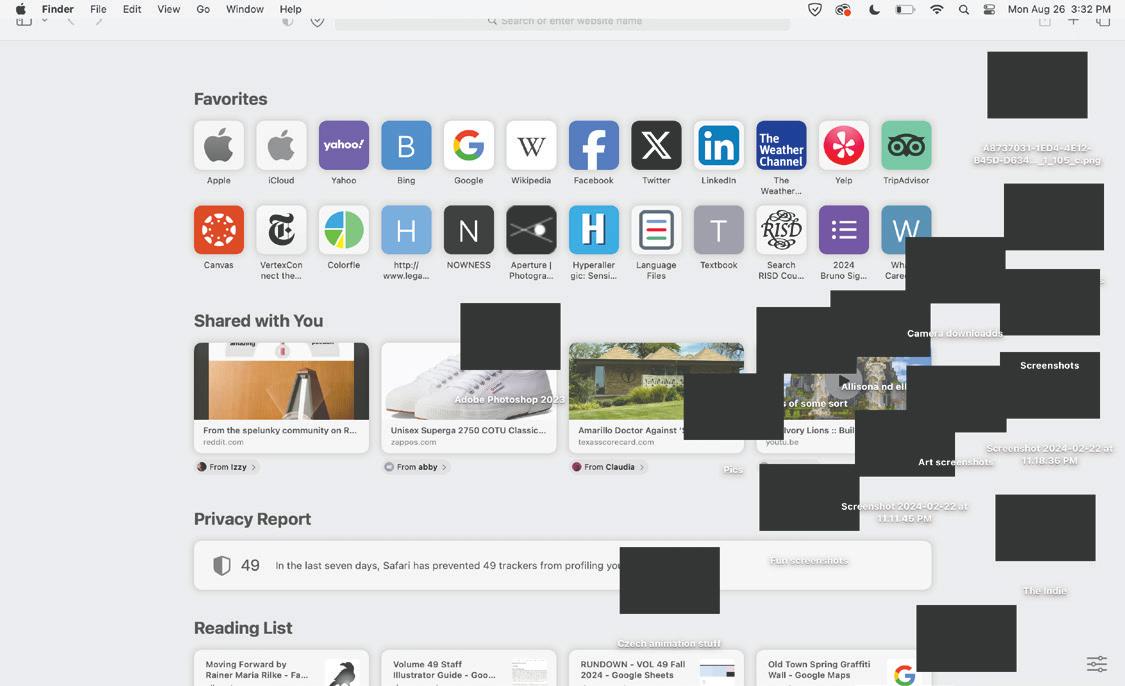This screenshot has width=1125, height=686.
Task: Select the Adobe Photoshop 2023 label
Action: click(x=509, y=399)
